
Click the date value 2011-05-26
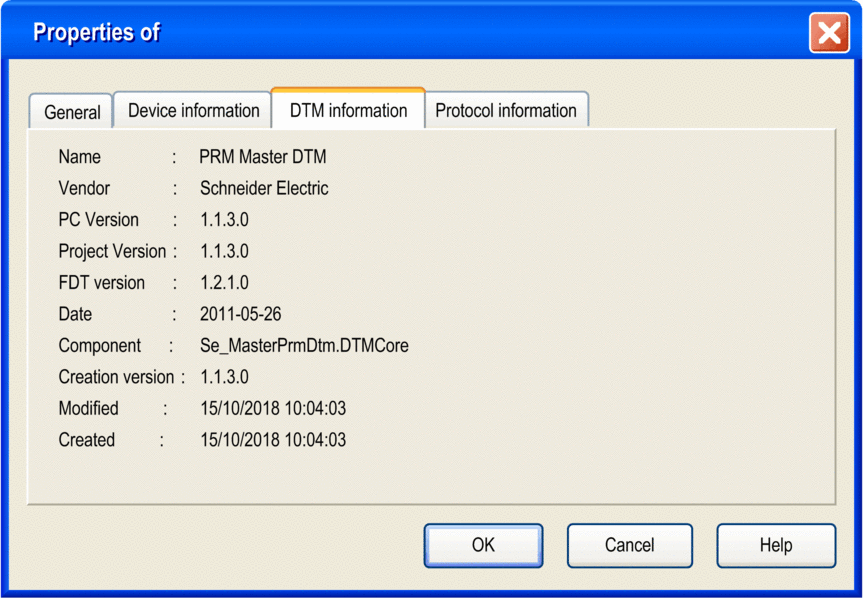point(240,314)
